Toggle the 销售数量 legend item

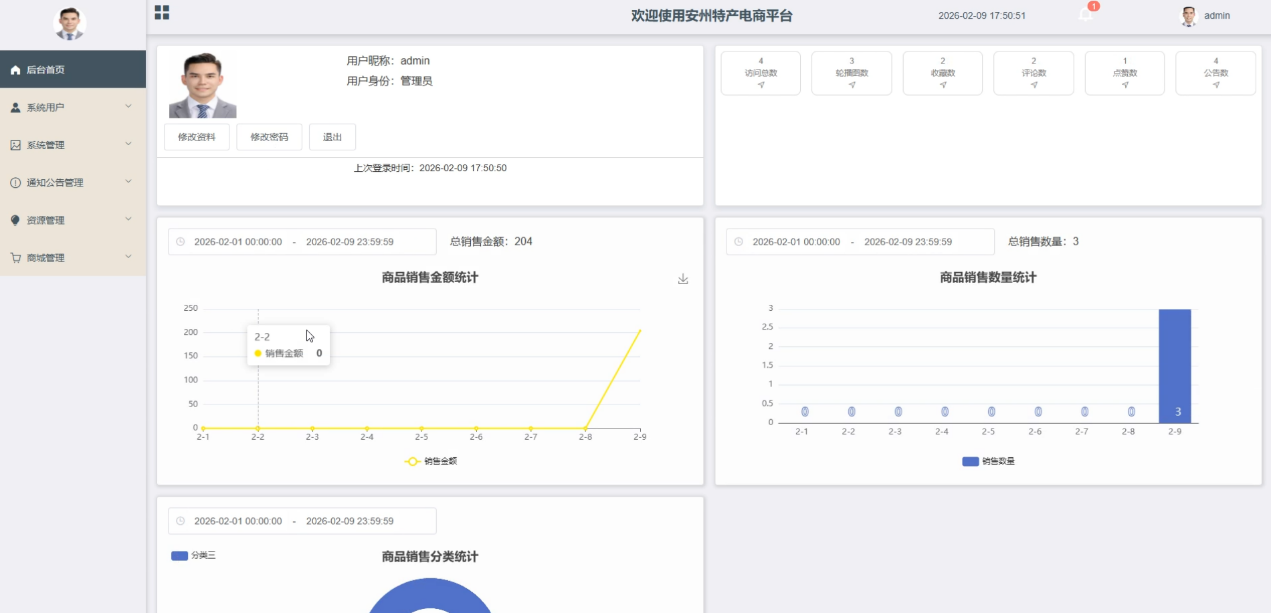click(988, 462)
